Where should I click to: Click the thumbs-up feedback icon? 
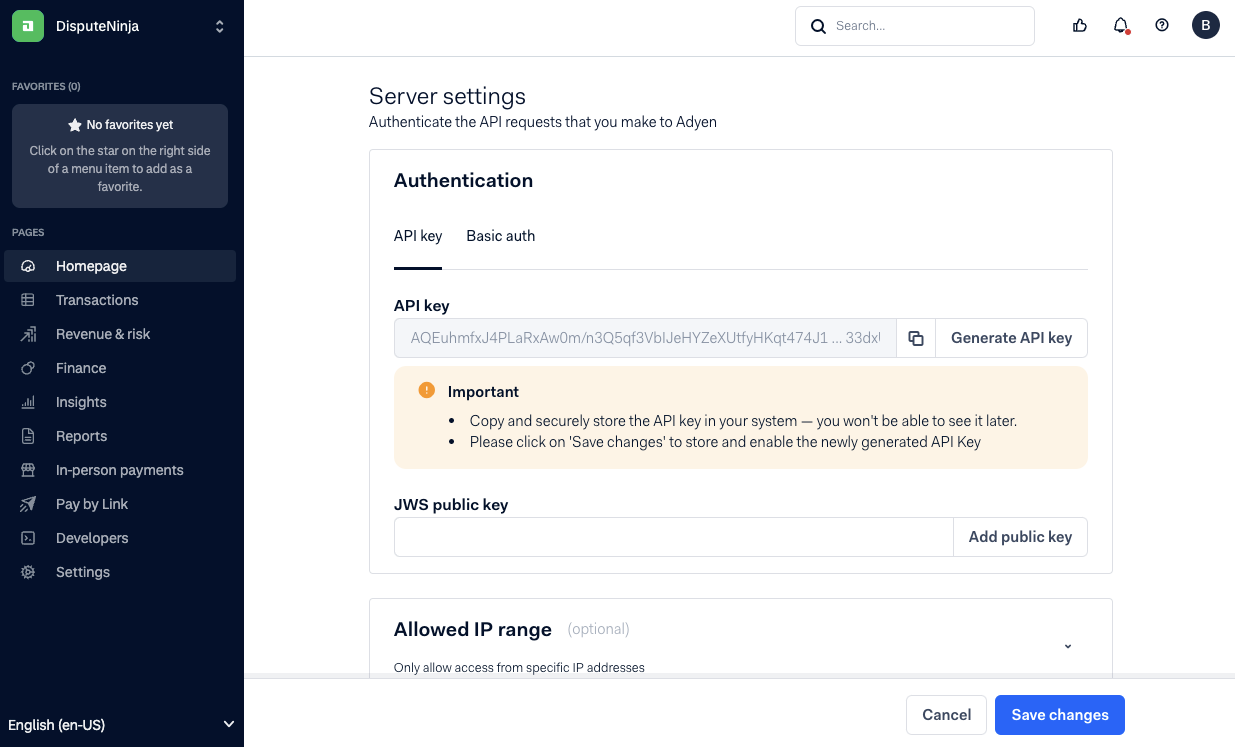[1080, 26]
